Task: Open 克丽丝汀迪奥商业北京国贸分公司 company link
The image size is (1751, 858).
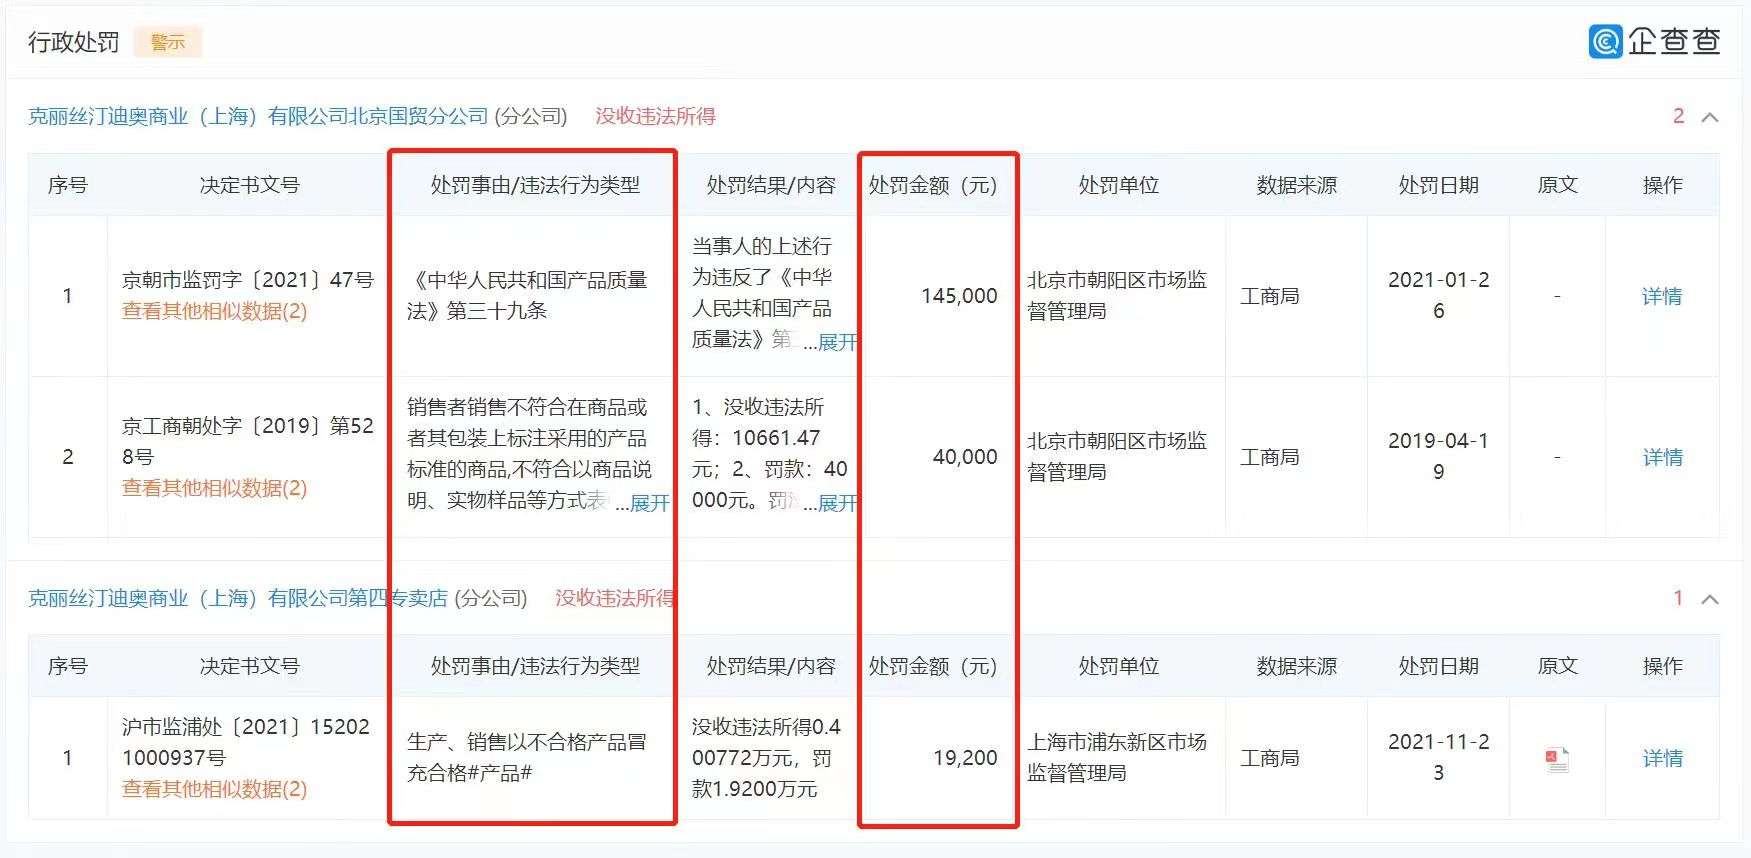Action: (258, 116)
